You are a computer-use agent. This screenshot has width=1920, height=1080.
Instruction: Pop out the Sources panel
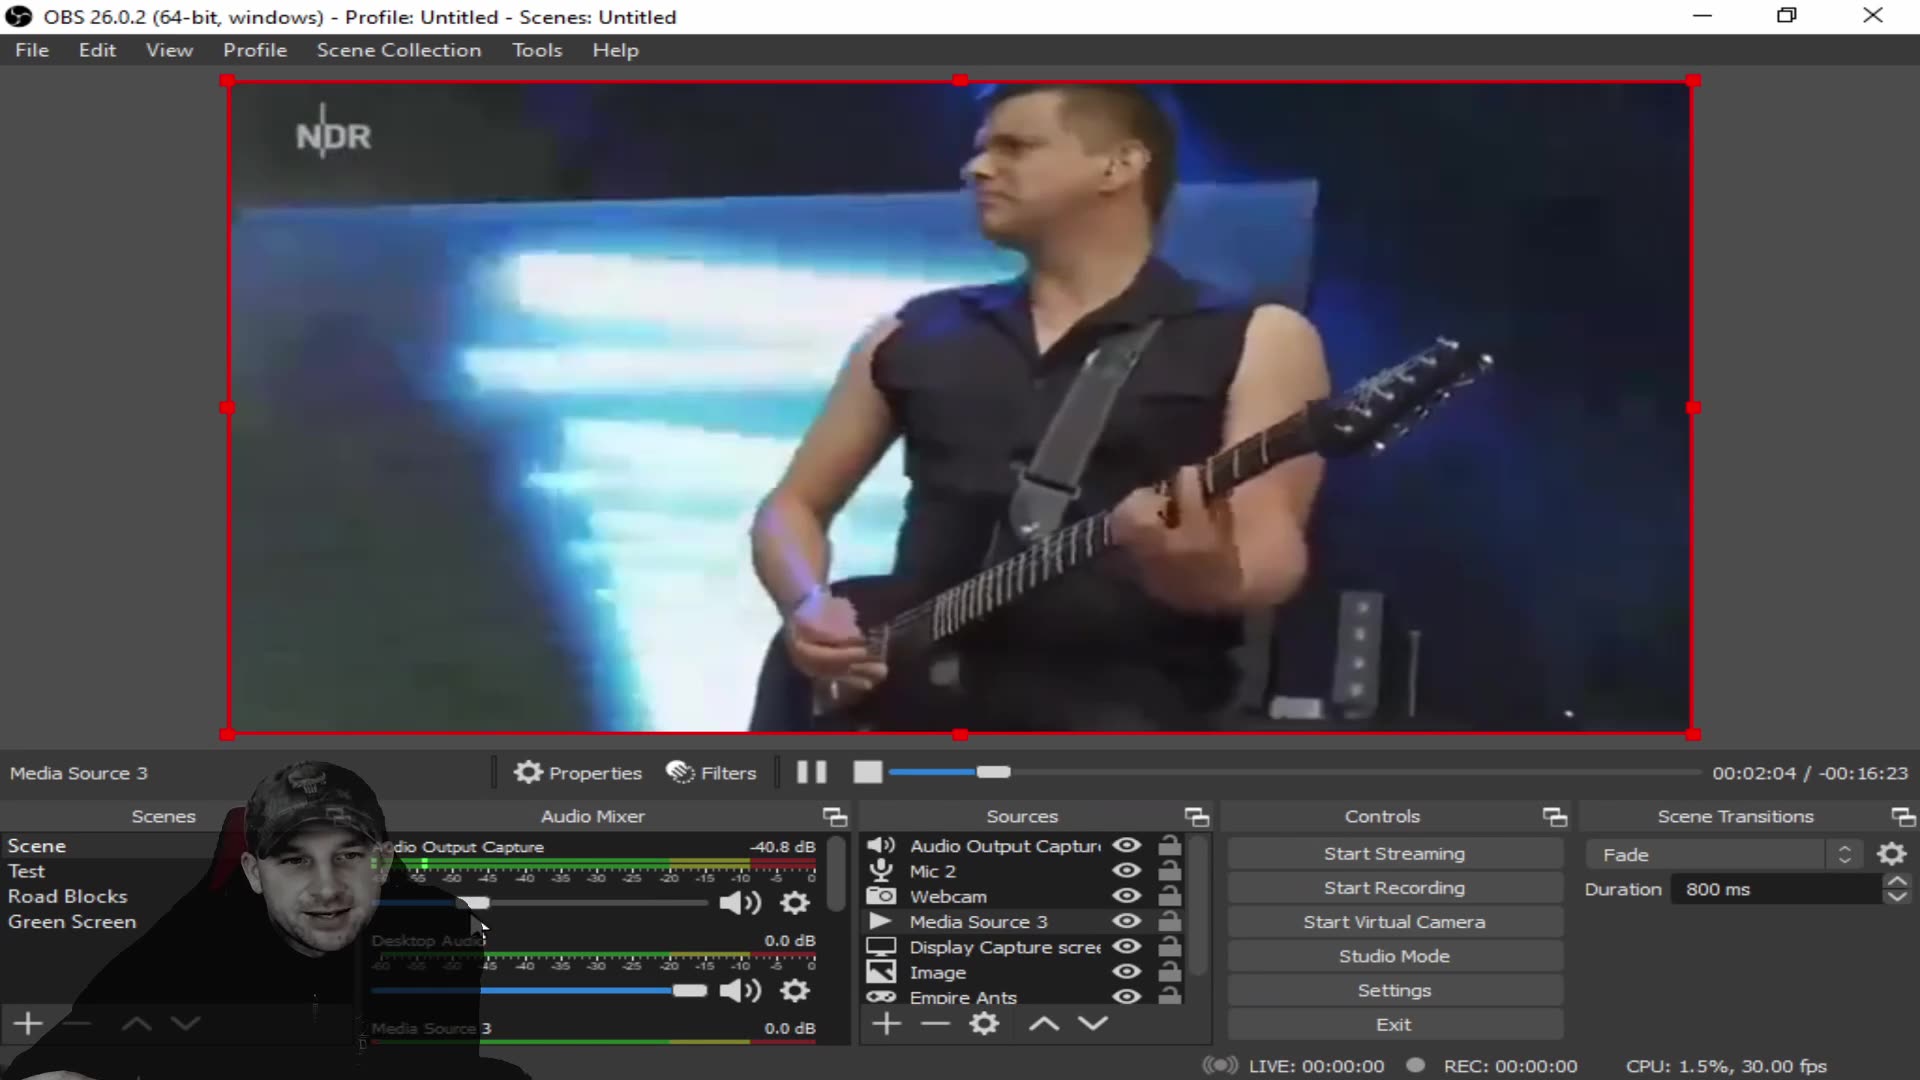coord(1196,816)
